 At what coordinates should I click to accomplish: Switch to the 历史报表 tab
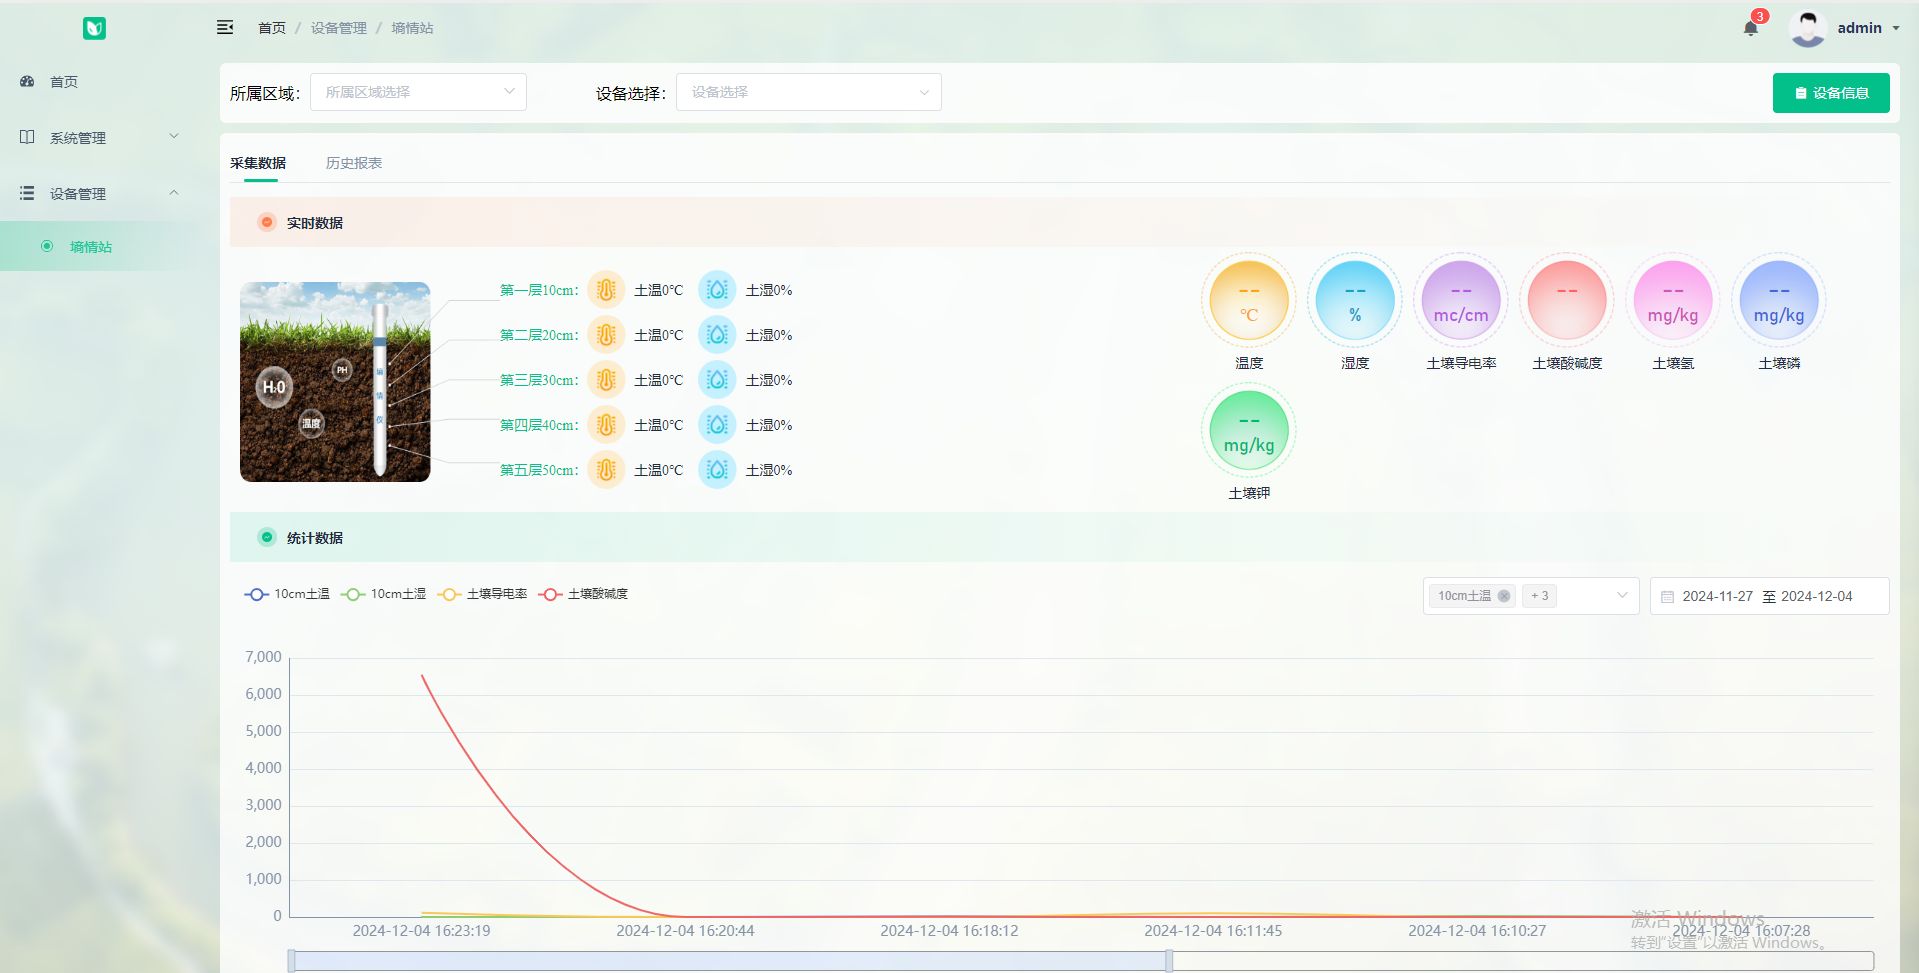[x=354, y=163]
